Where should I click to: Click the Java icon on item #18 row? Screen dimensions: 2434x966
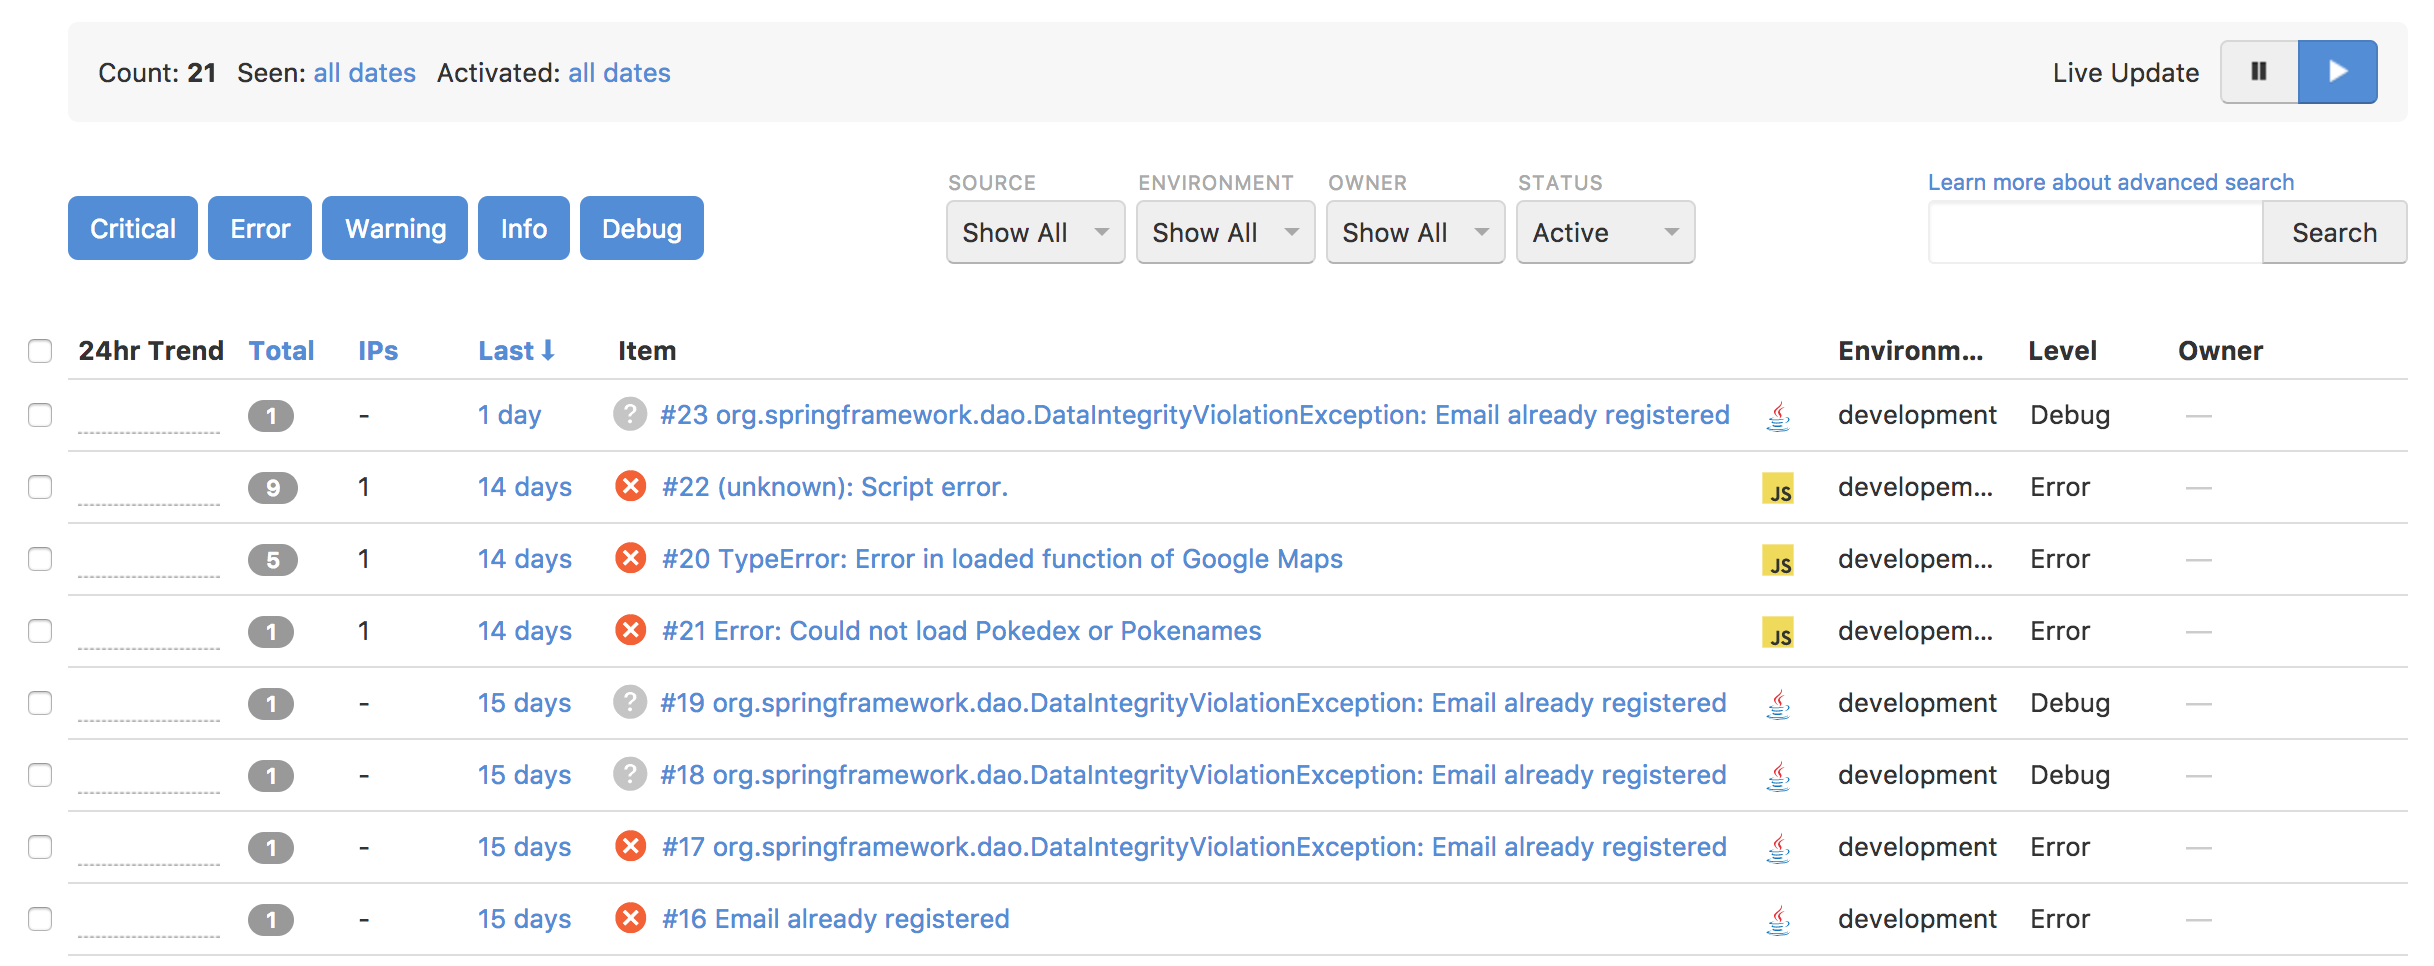click(1778, 776)
